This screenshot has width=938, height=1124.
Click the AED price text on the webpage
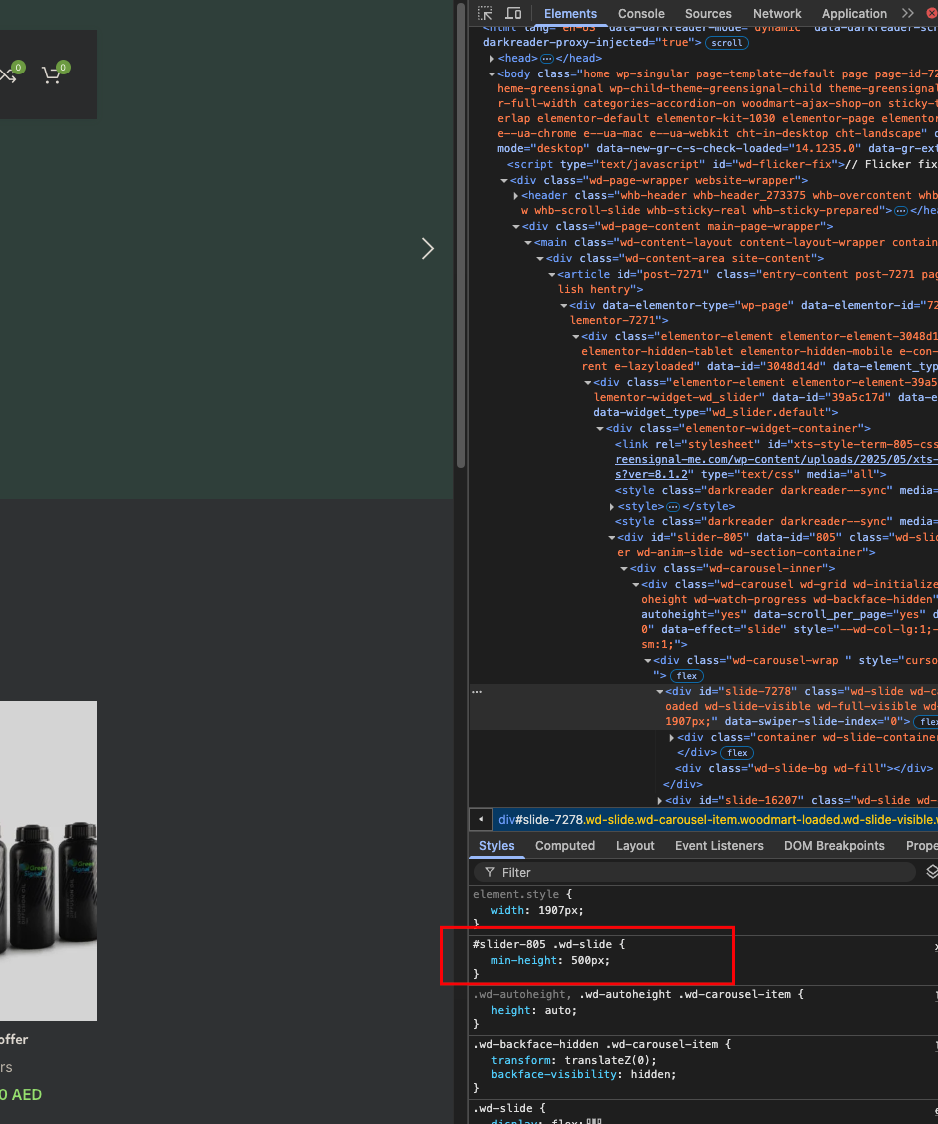[x=21, y=1095]
